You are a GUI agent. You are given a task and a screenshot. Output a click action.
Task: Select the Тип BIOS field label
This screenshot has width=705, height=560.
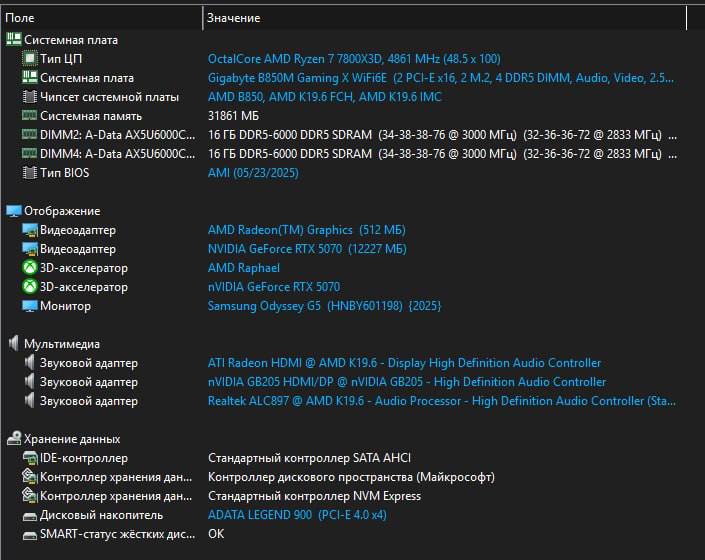(64, 173)
